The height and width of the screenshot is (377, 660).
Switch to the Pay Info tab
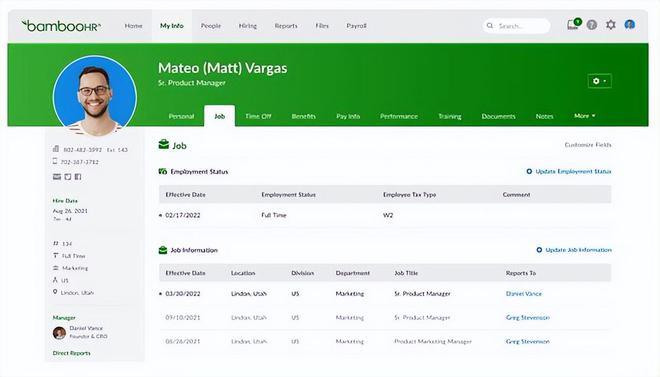click(348, 116)
